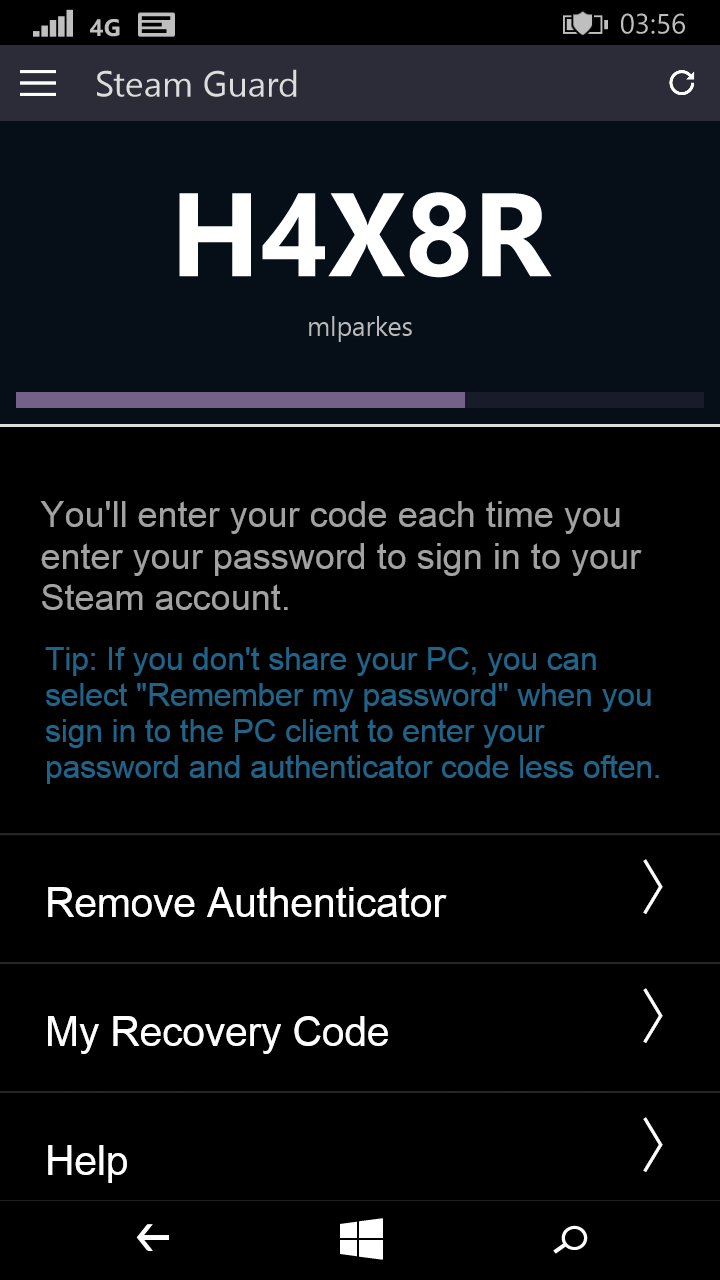Screen dimensions: 720x1280
Task: Expand My Recovery Code chevron
Action: (652, 1016)
